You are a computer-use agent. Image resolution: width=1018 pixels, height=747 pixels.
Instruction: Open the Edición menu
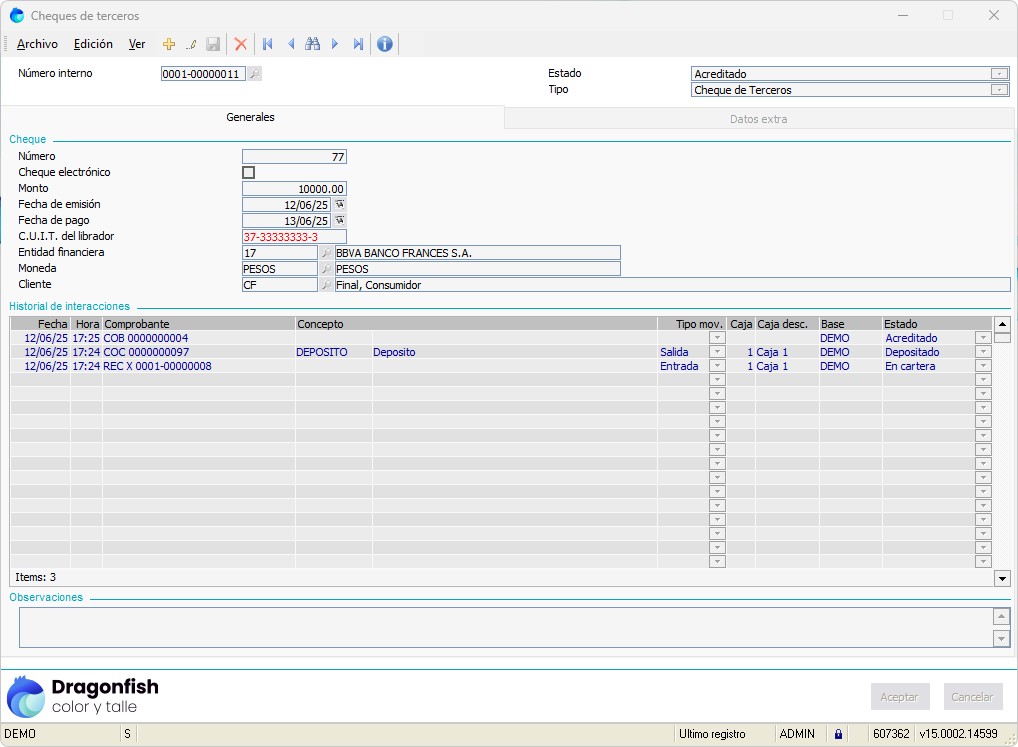click(93, 44)
